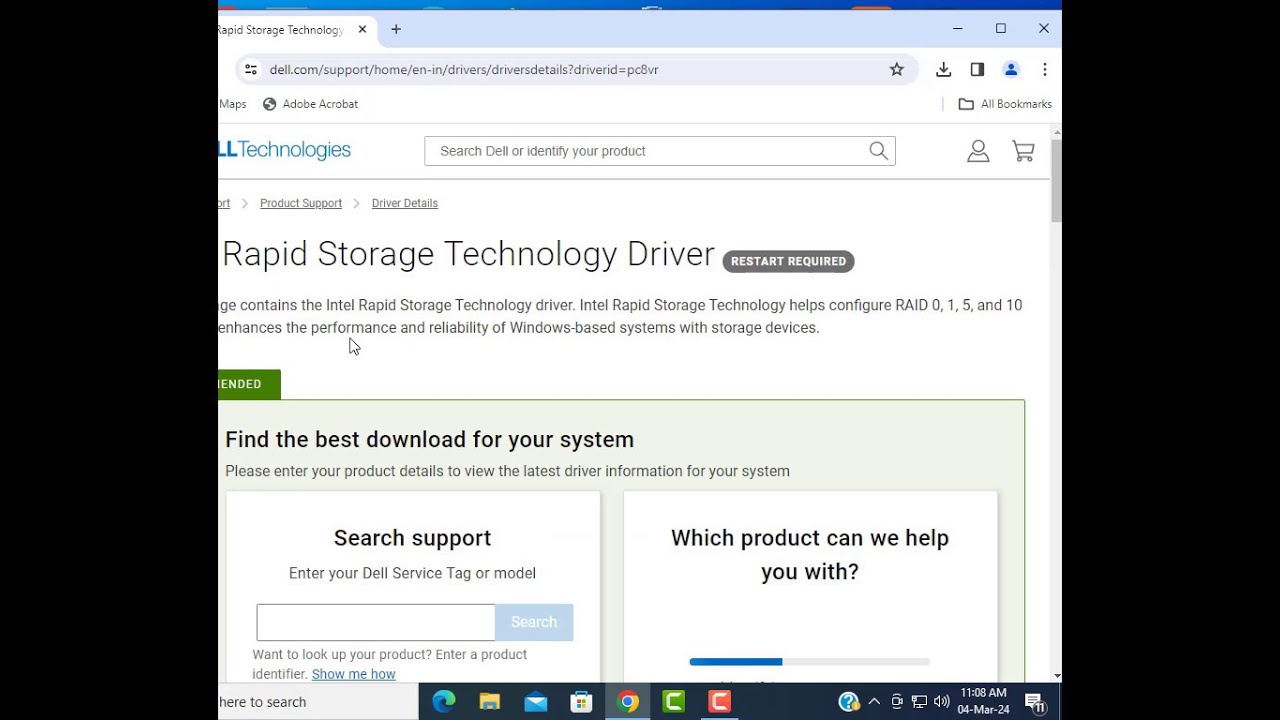This screenshot has height=720, width=1280.
Task: Click the magnifier icon in Dell search
Action: pos(878,151)
